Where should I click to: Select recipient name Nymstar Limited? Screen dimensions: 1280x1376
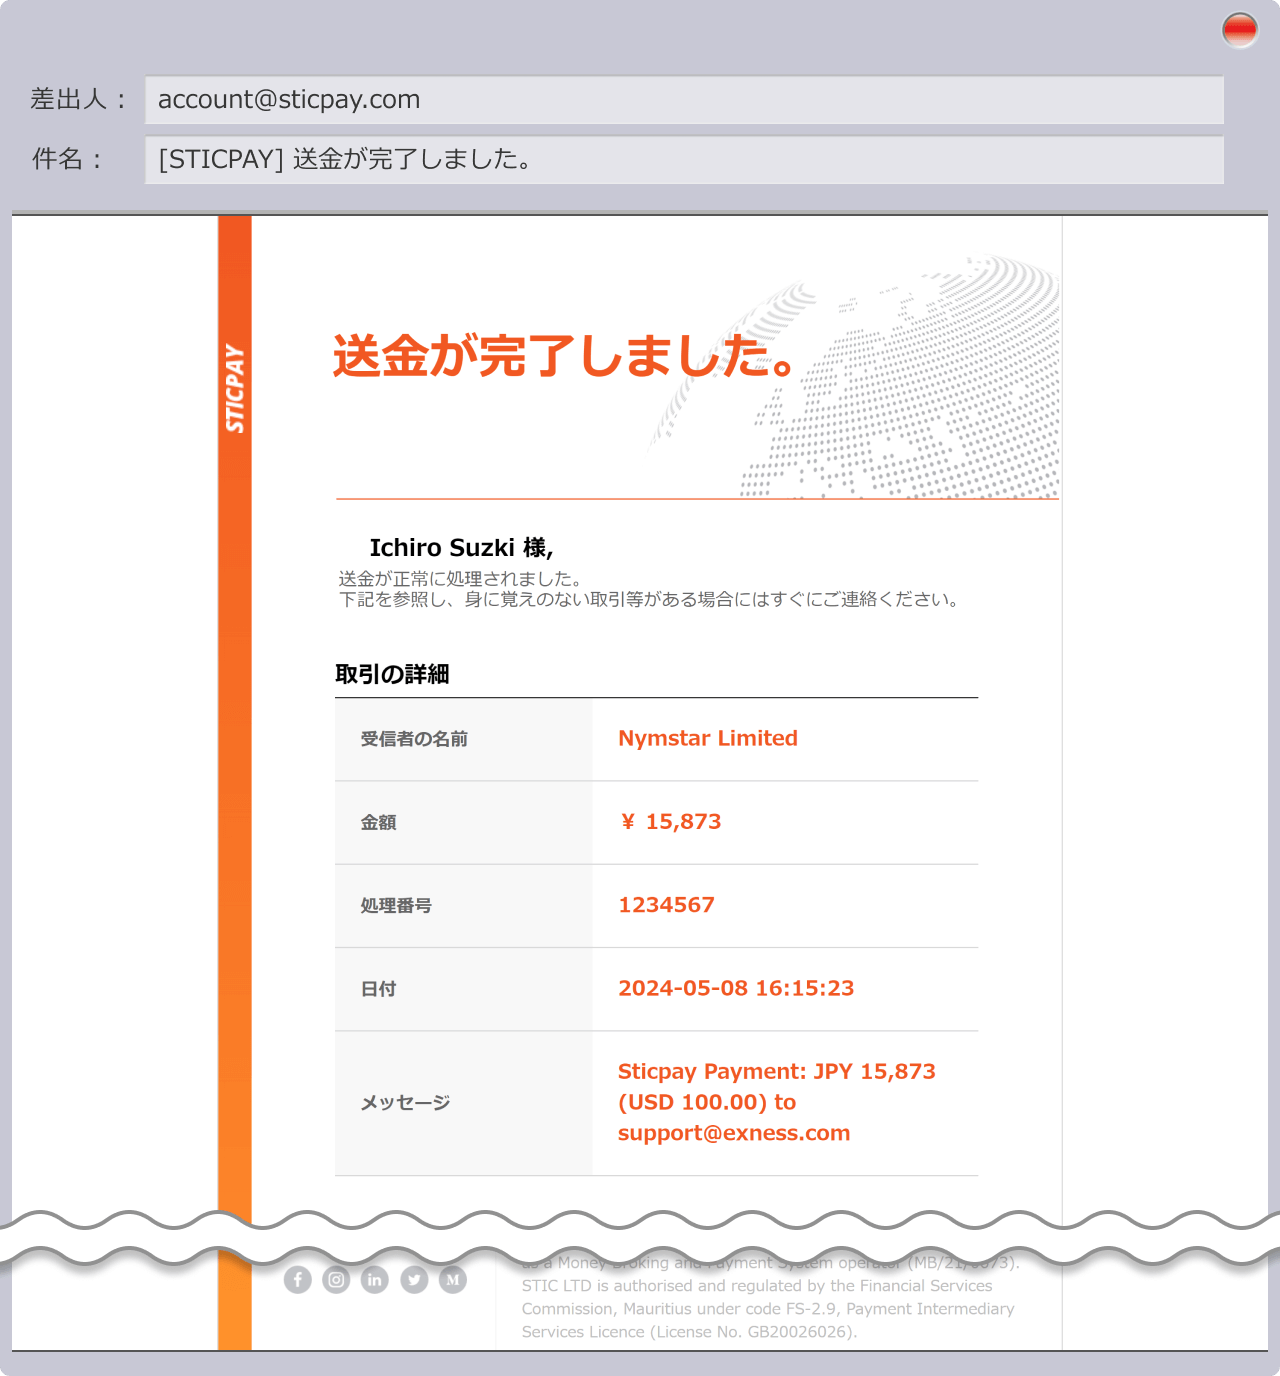pos(708,738)
